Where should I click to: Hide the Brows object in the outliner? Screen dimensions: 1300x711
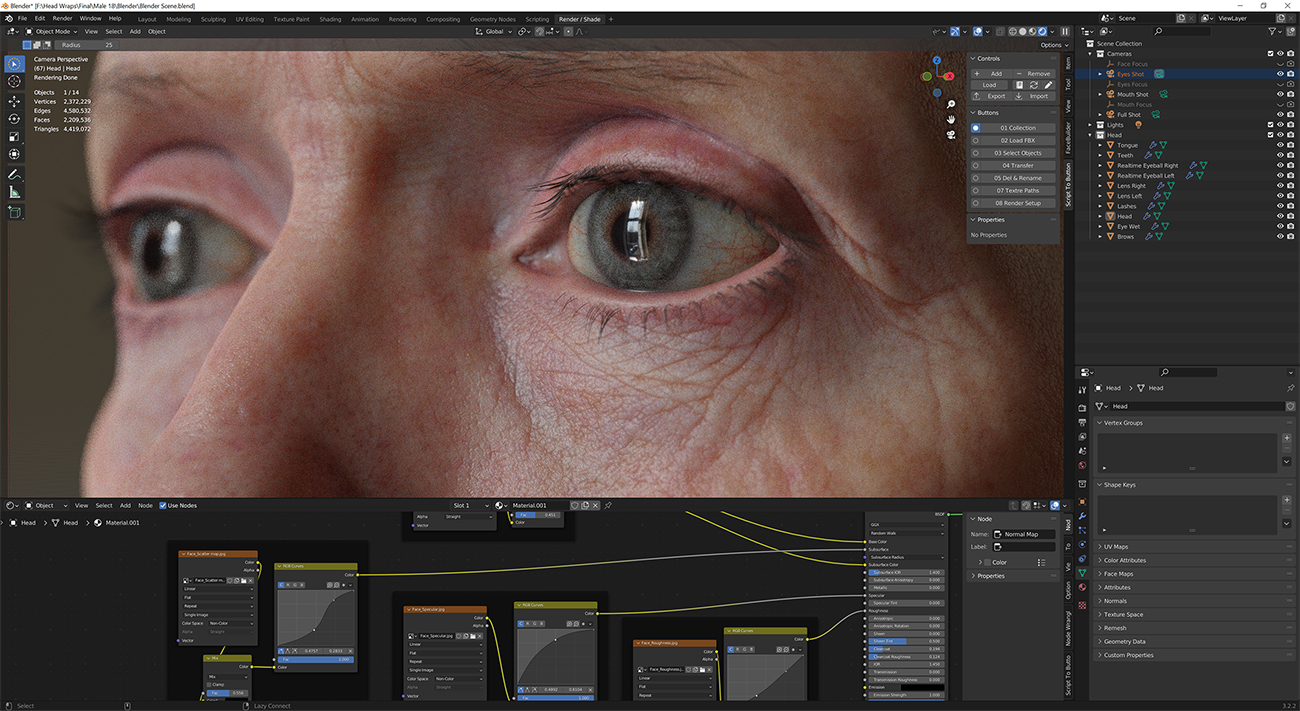point(1280,236)
